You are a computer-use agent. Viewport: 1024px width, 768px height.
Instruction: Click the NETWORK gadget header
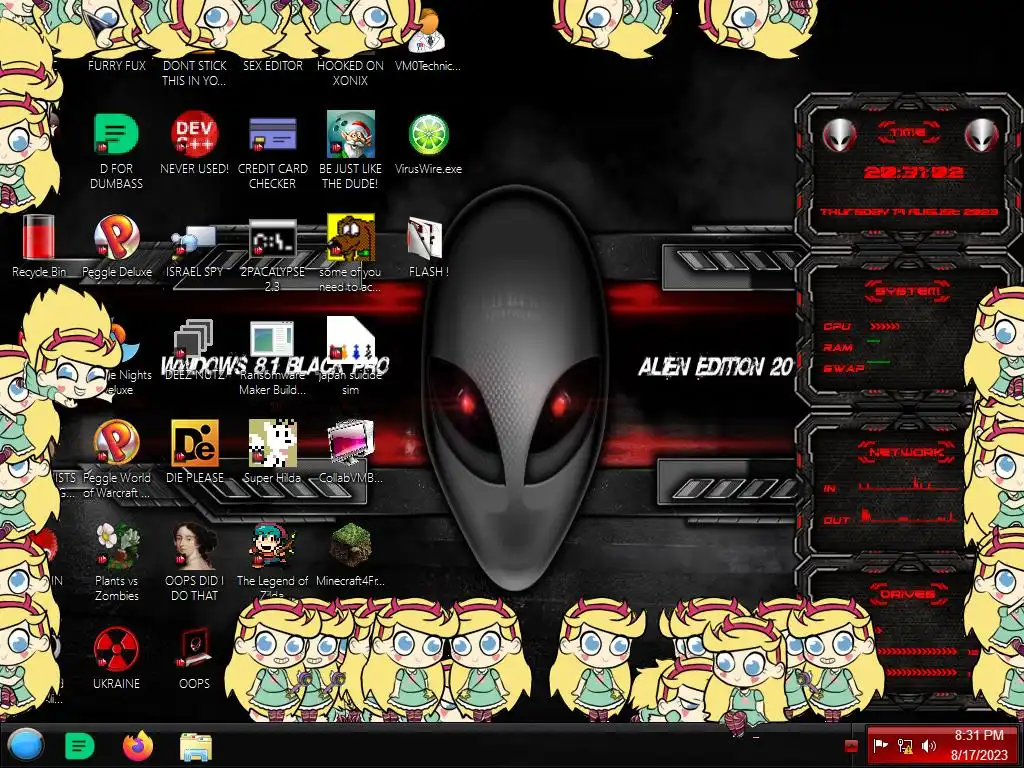(x=907, y=451)
